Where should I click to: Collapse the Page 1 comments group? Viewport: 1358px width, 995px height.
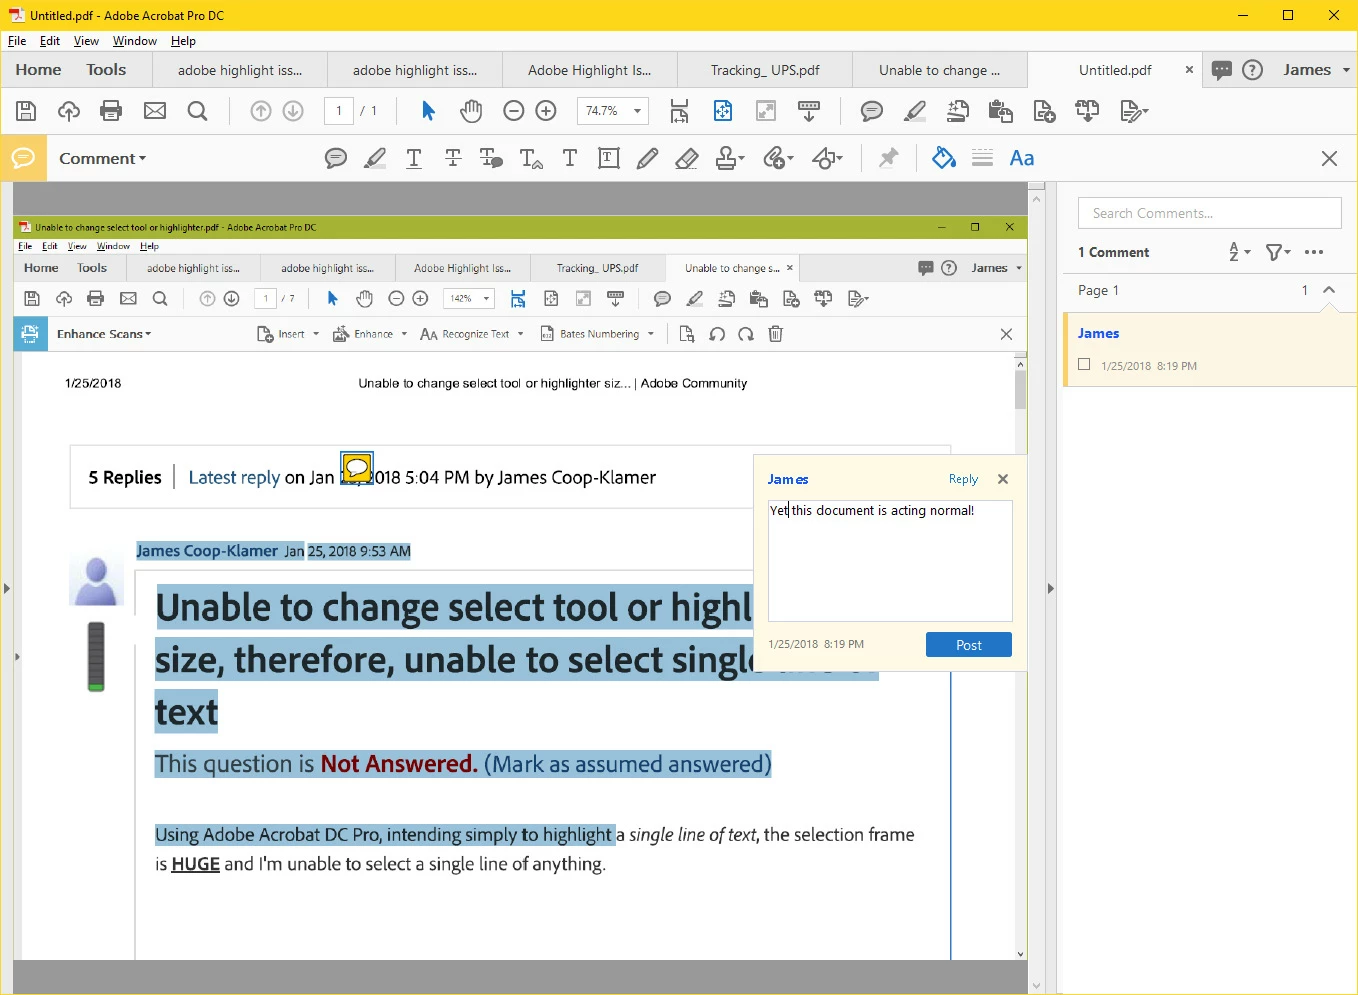coord(1329,290)
